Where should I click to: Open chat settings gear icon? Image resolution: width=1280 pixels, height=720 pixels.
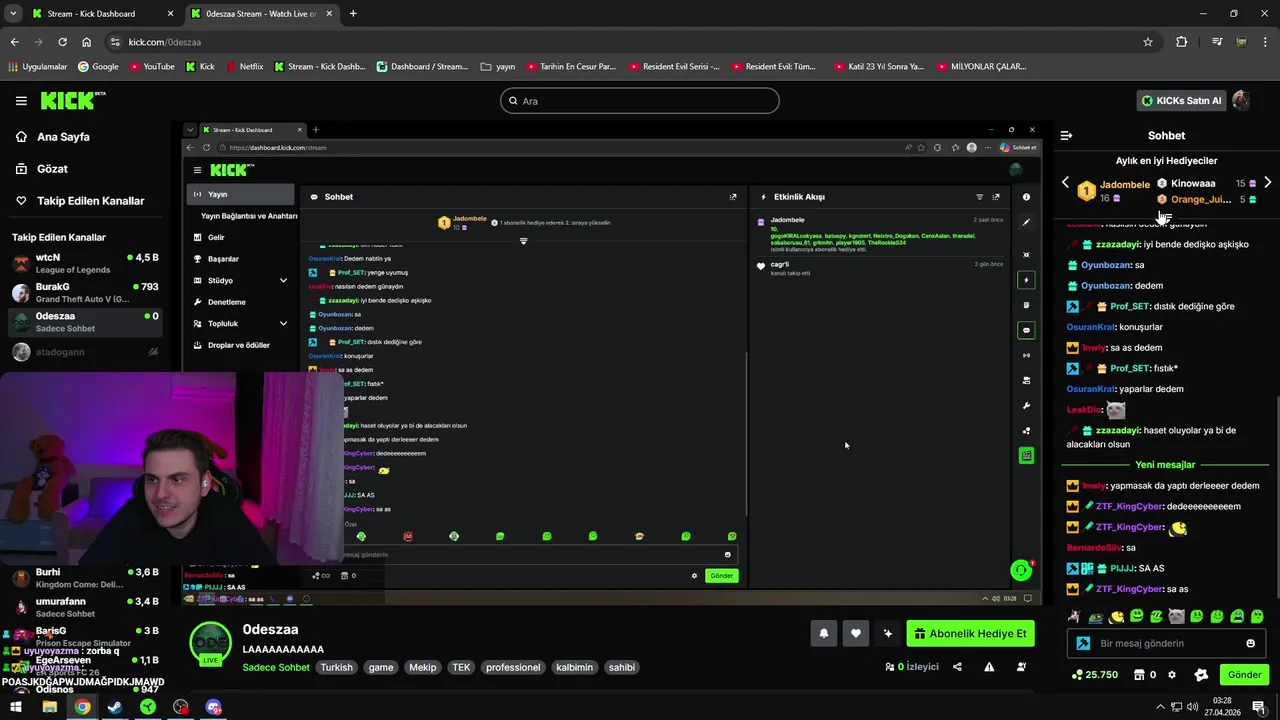[x=1172, y=675]
